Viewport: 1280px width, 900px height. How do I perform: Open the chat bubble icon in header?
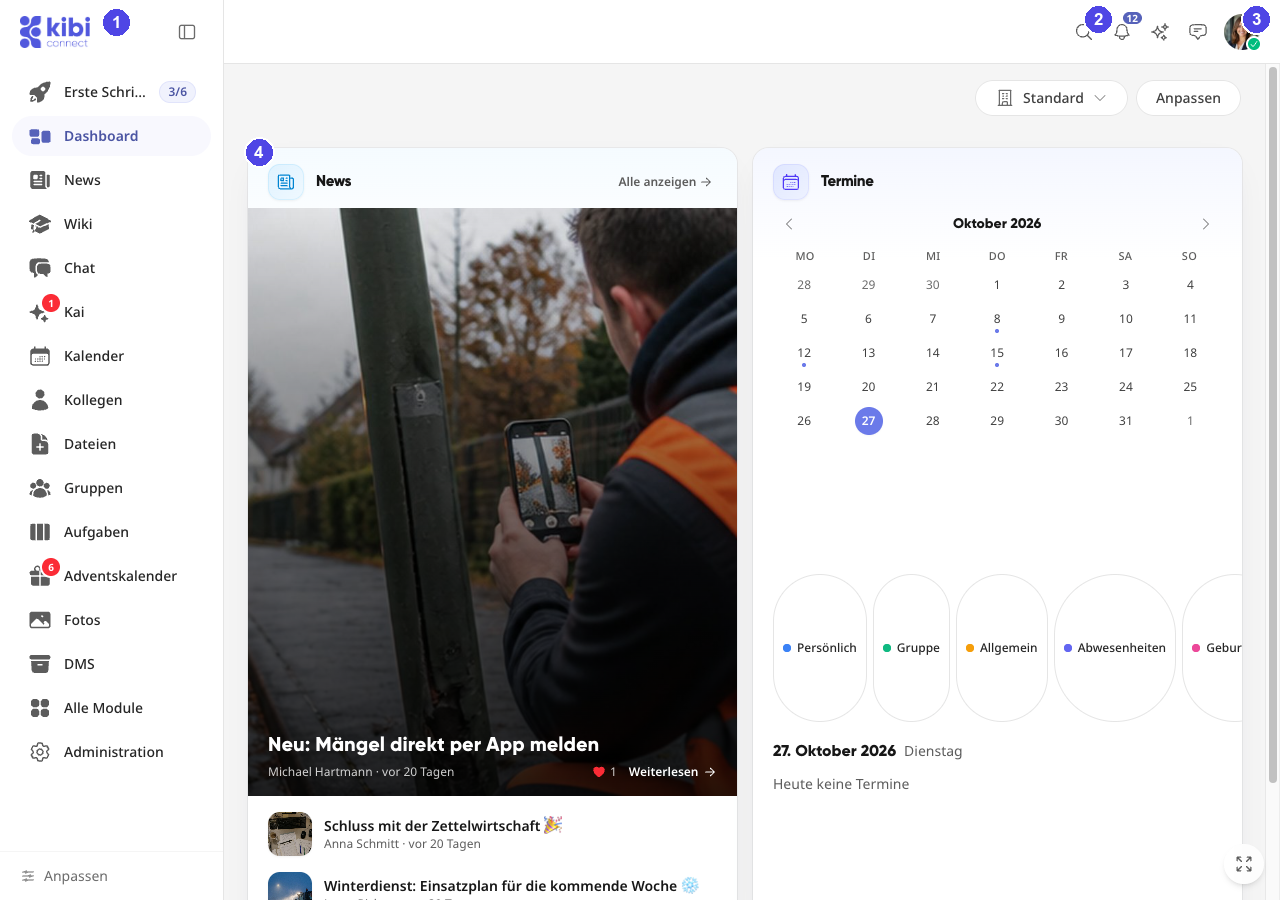1198,32
